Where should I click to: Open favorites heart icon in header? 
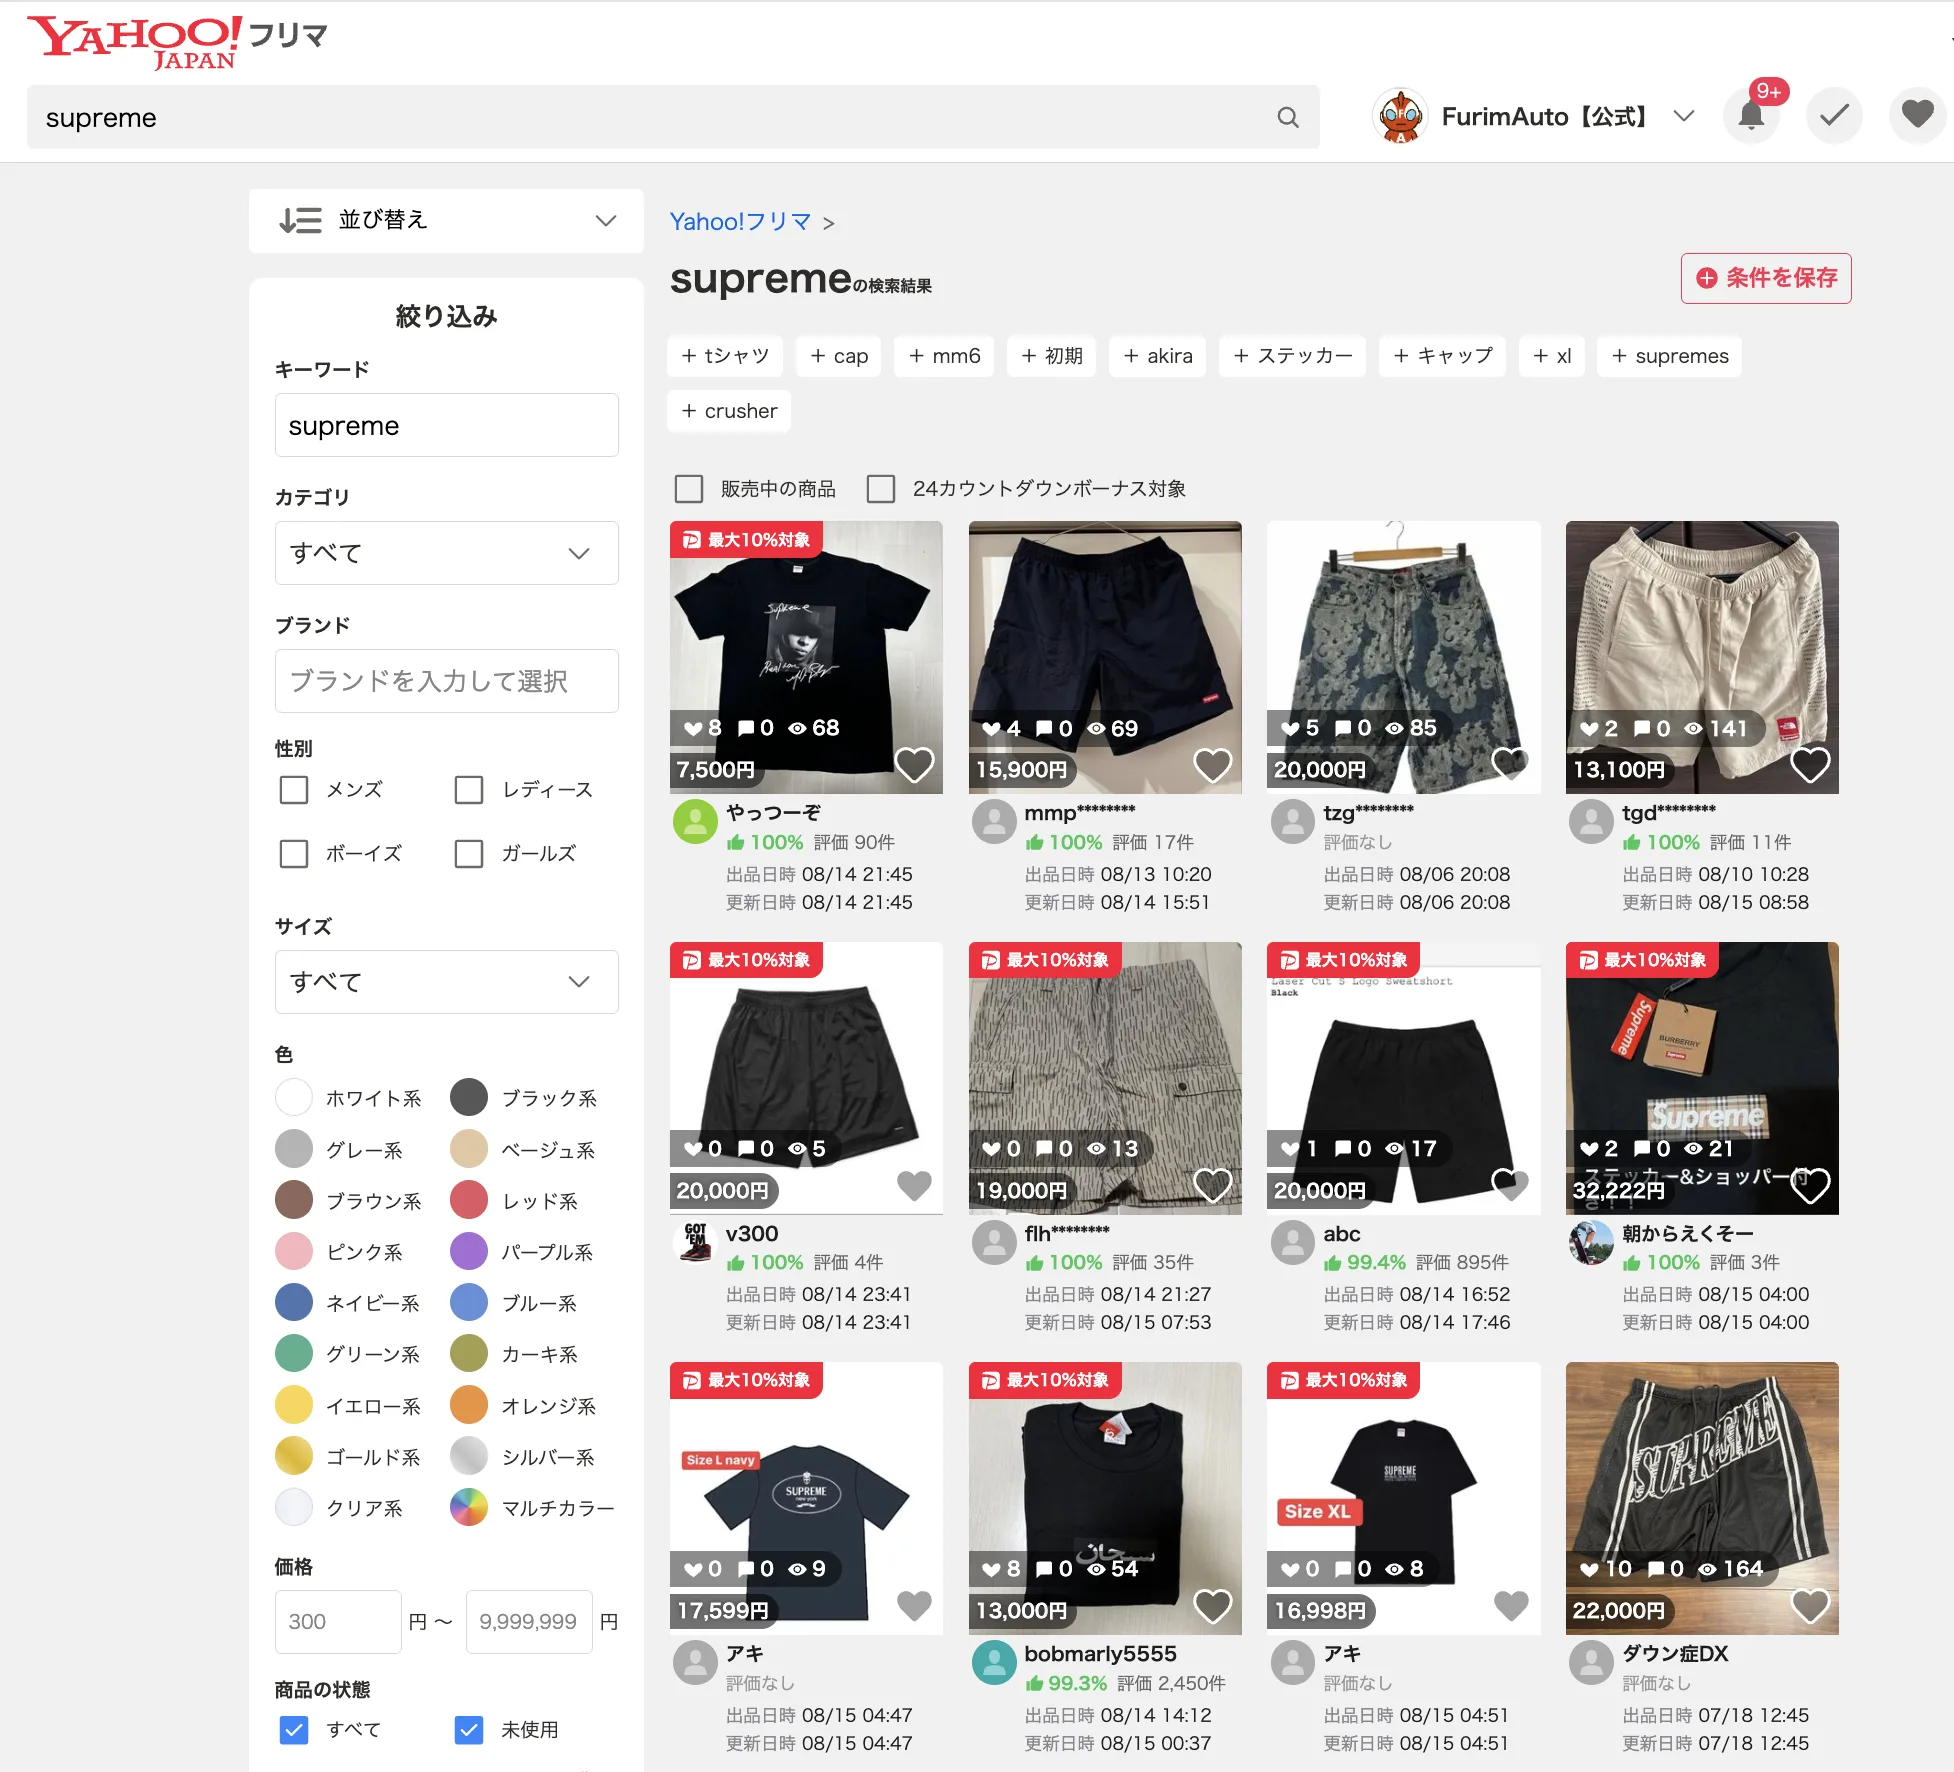coord(1917,116)
